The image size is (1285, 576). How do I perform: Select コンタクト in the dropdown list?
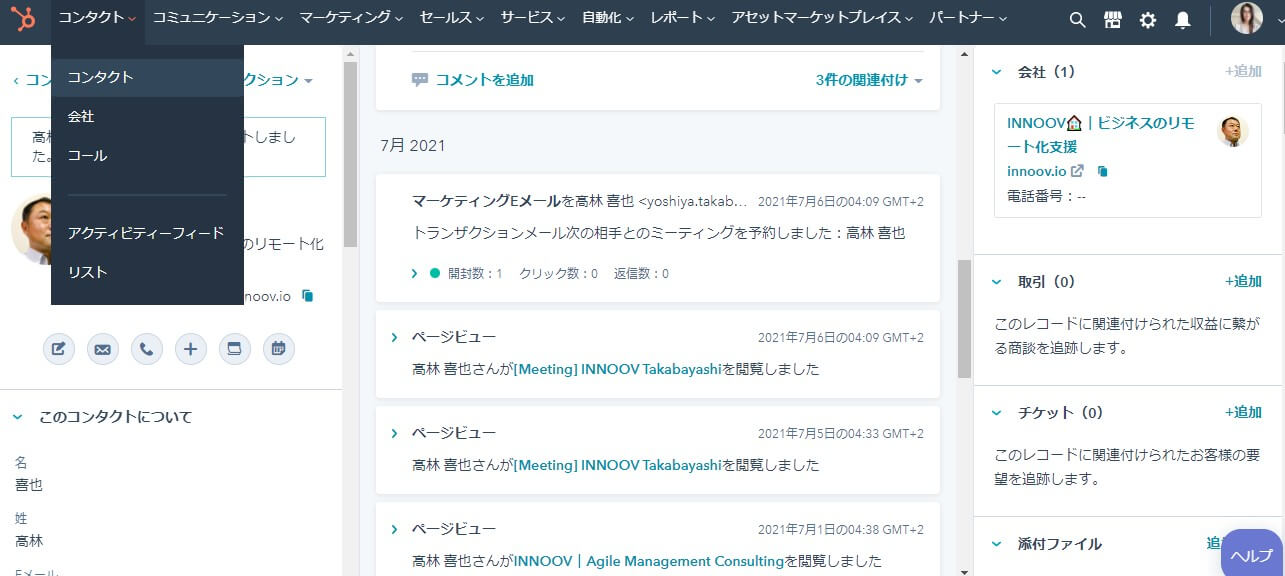(x=148, y=77)
